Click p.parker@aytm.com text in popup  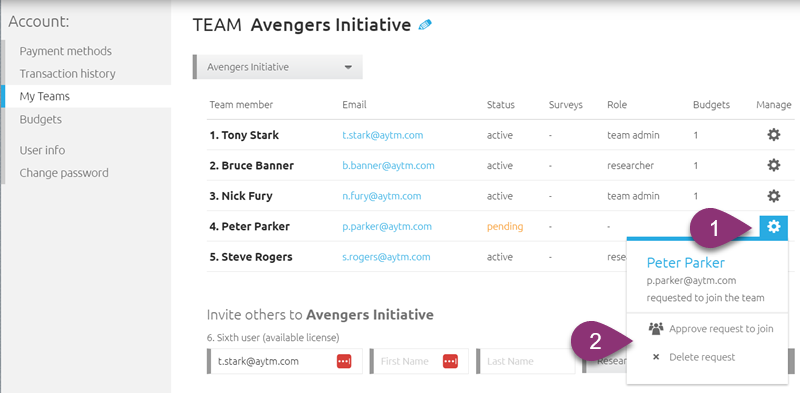point(691,281)
